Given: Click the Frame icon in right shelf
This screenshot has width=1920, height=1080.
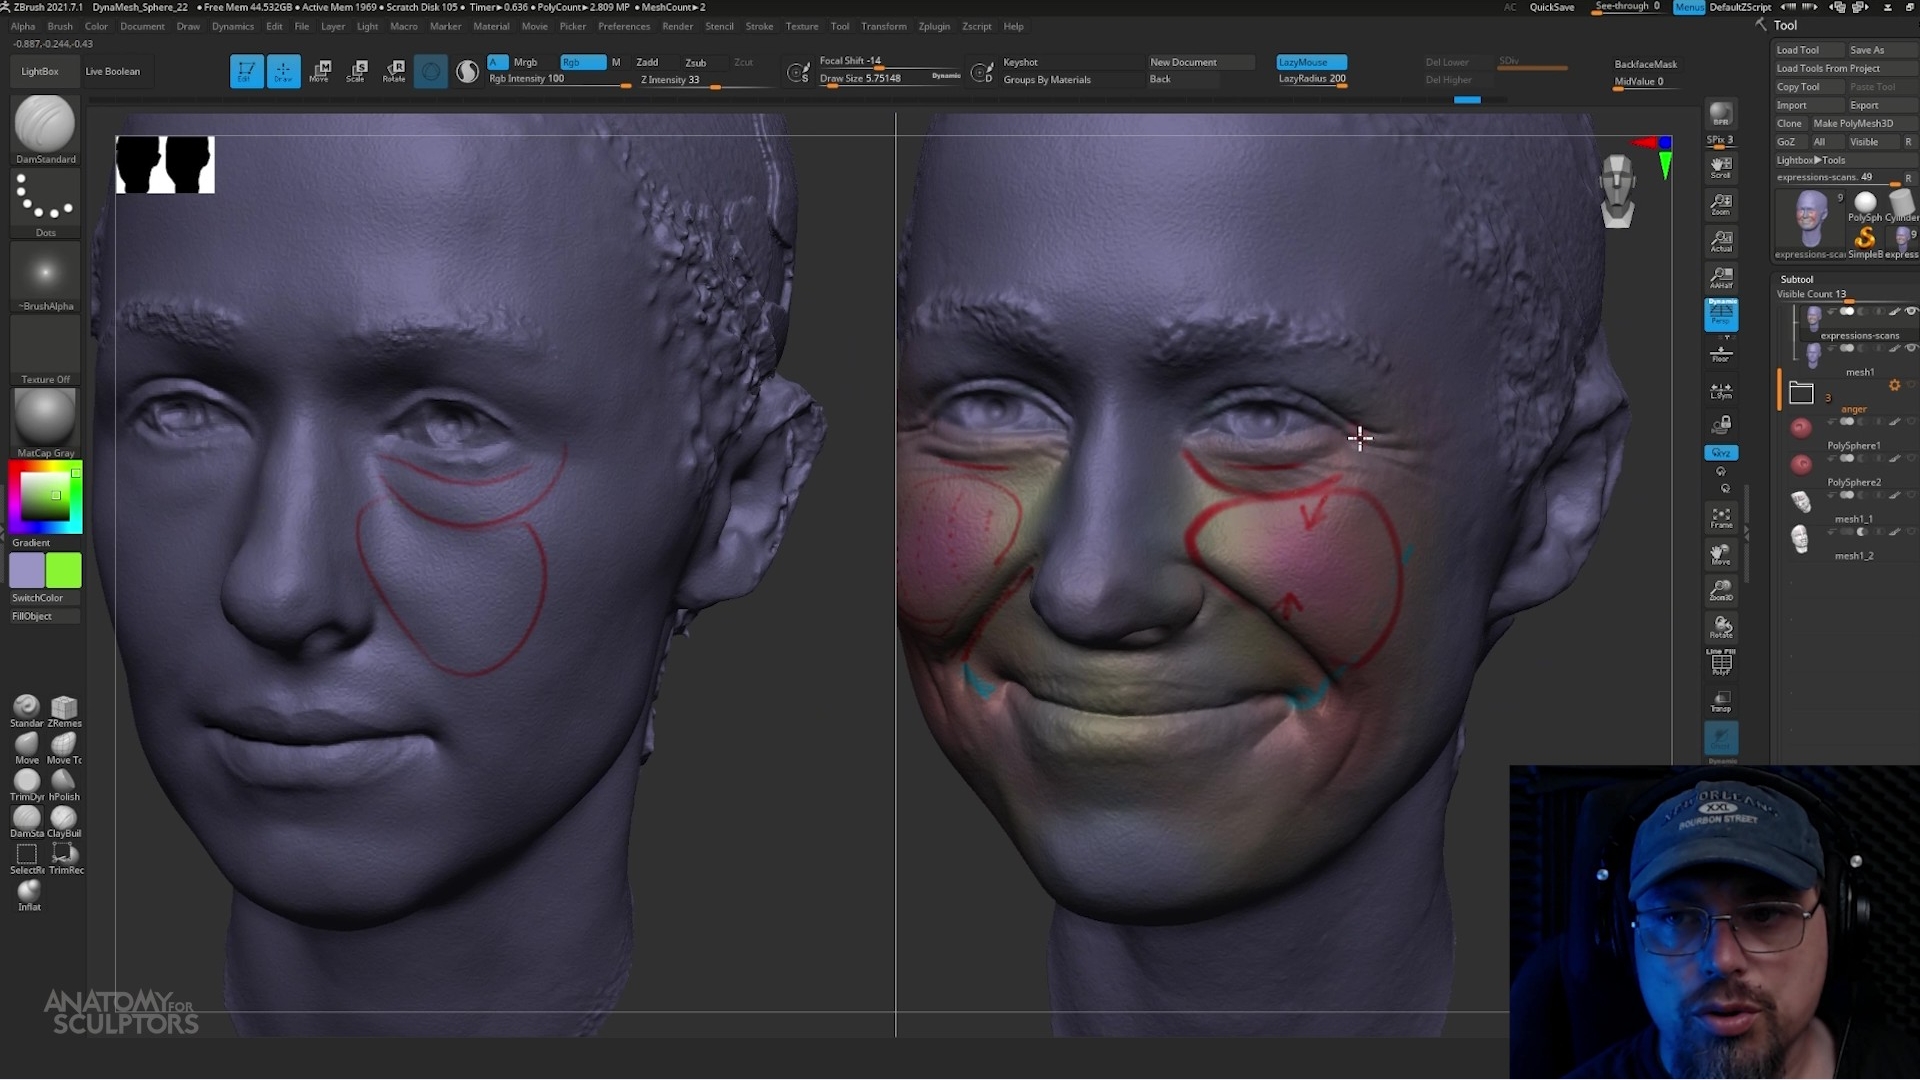Looking at the screenshot, I should [x=1721, y=517].
